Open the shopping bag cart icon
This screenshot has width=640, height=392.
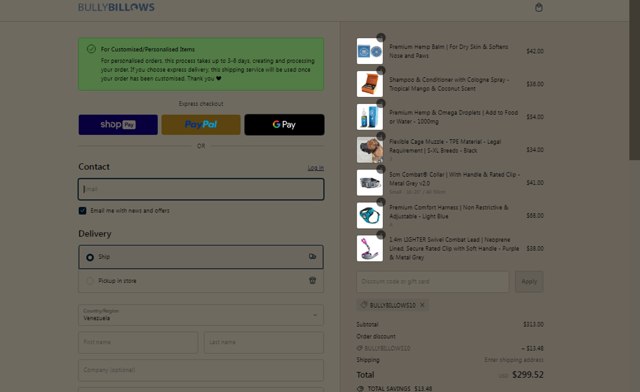coord(539,7)
